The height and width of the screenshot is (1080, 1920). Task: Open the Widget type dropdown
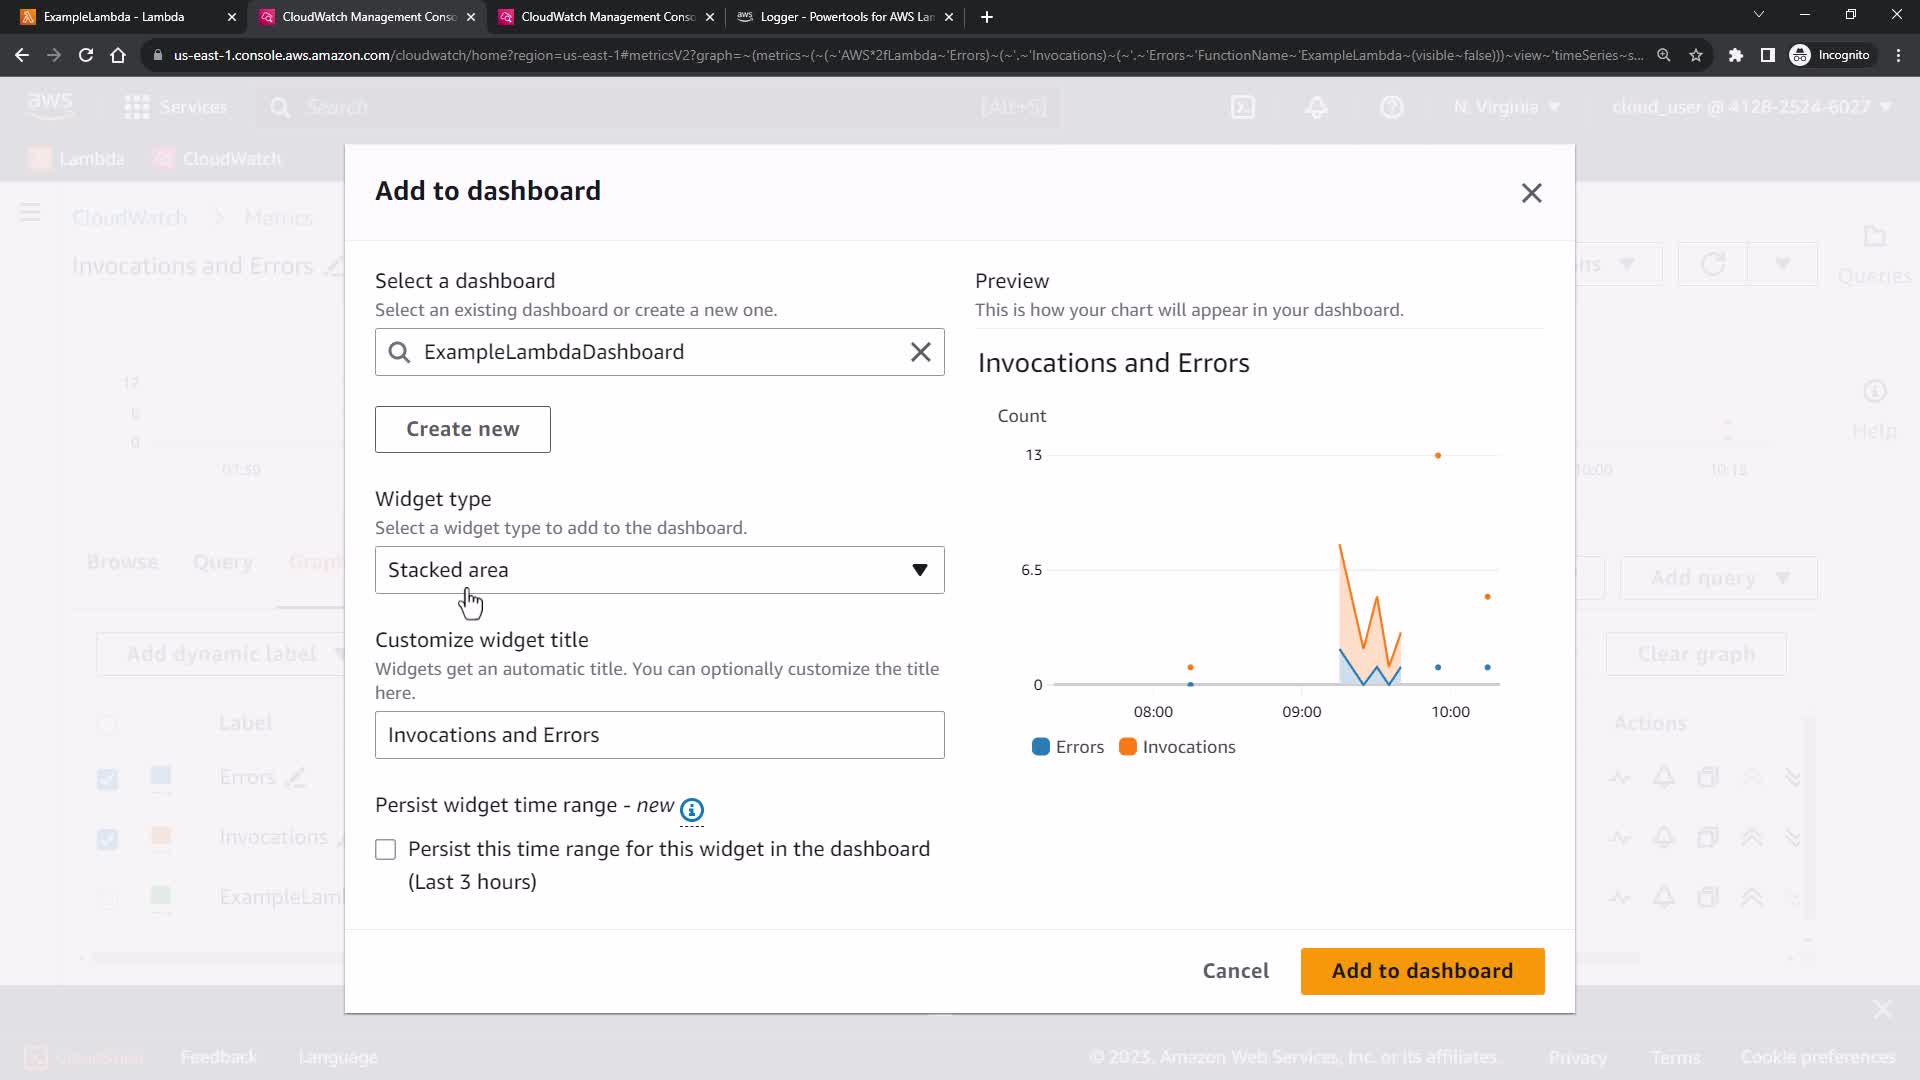click(x=659, y=570)
